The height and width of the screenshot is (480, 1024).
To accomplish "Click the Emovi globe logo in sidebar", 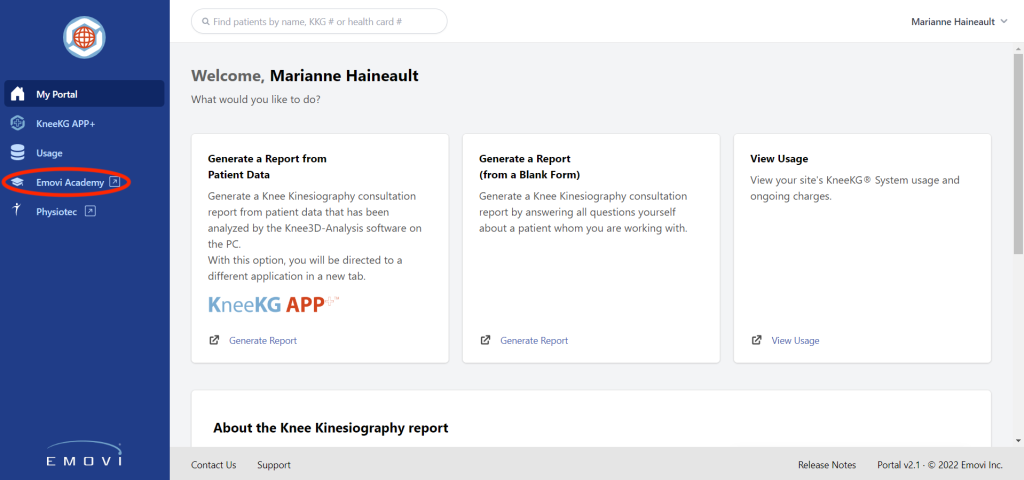I will pyautogui.click(x=84, y=37).
